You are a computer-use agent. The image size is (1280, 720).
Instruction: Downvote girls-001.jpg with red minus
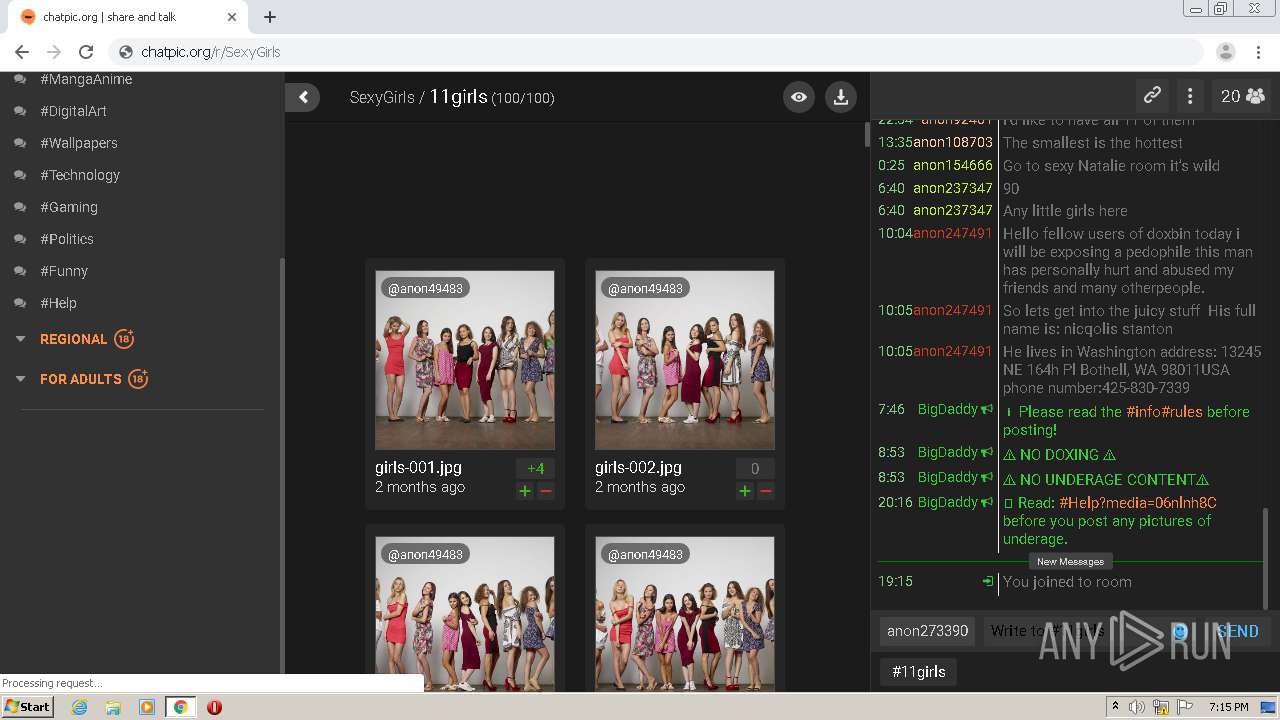(546, 491)
